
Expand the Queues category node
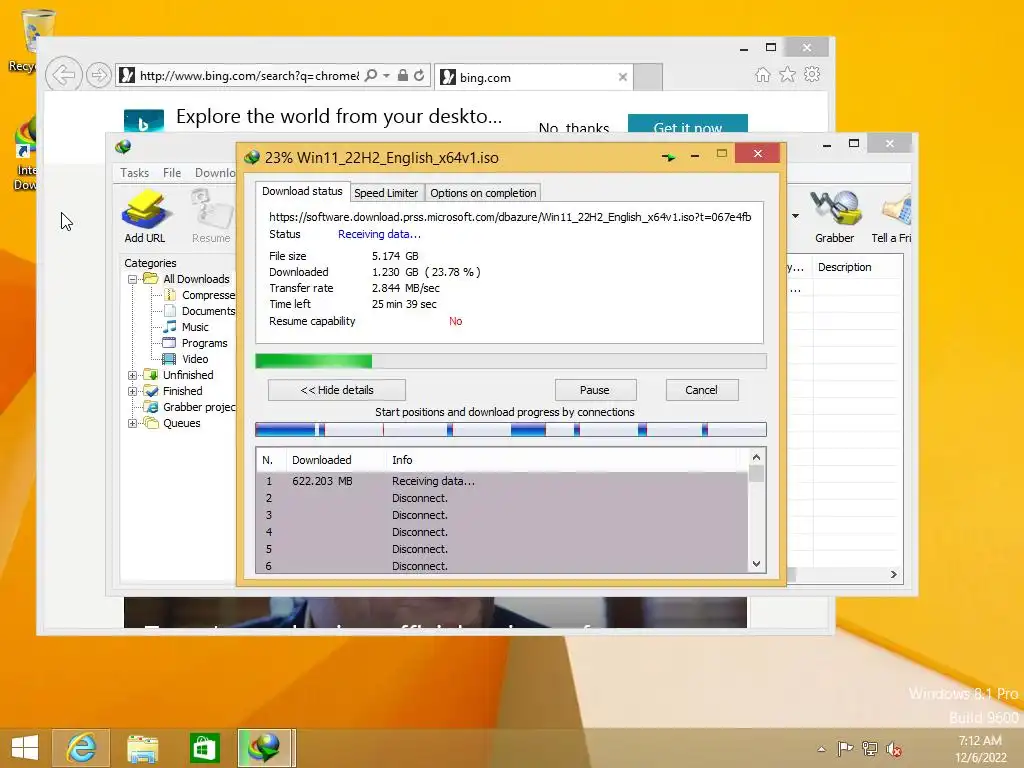pyautogui.click(x=132, y=423)
